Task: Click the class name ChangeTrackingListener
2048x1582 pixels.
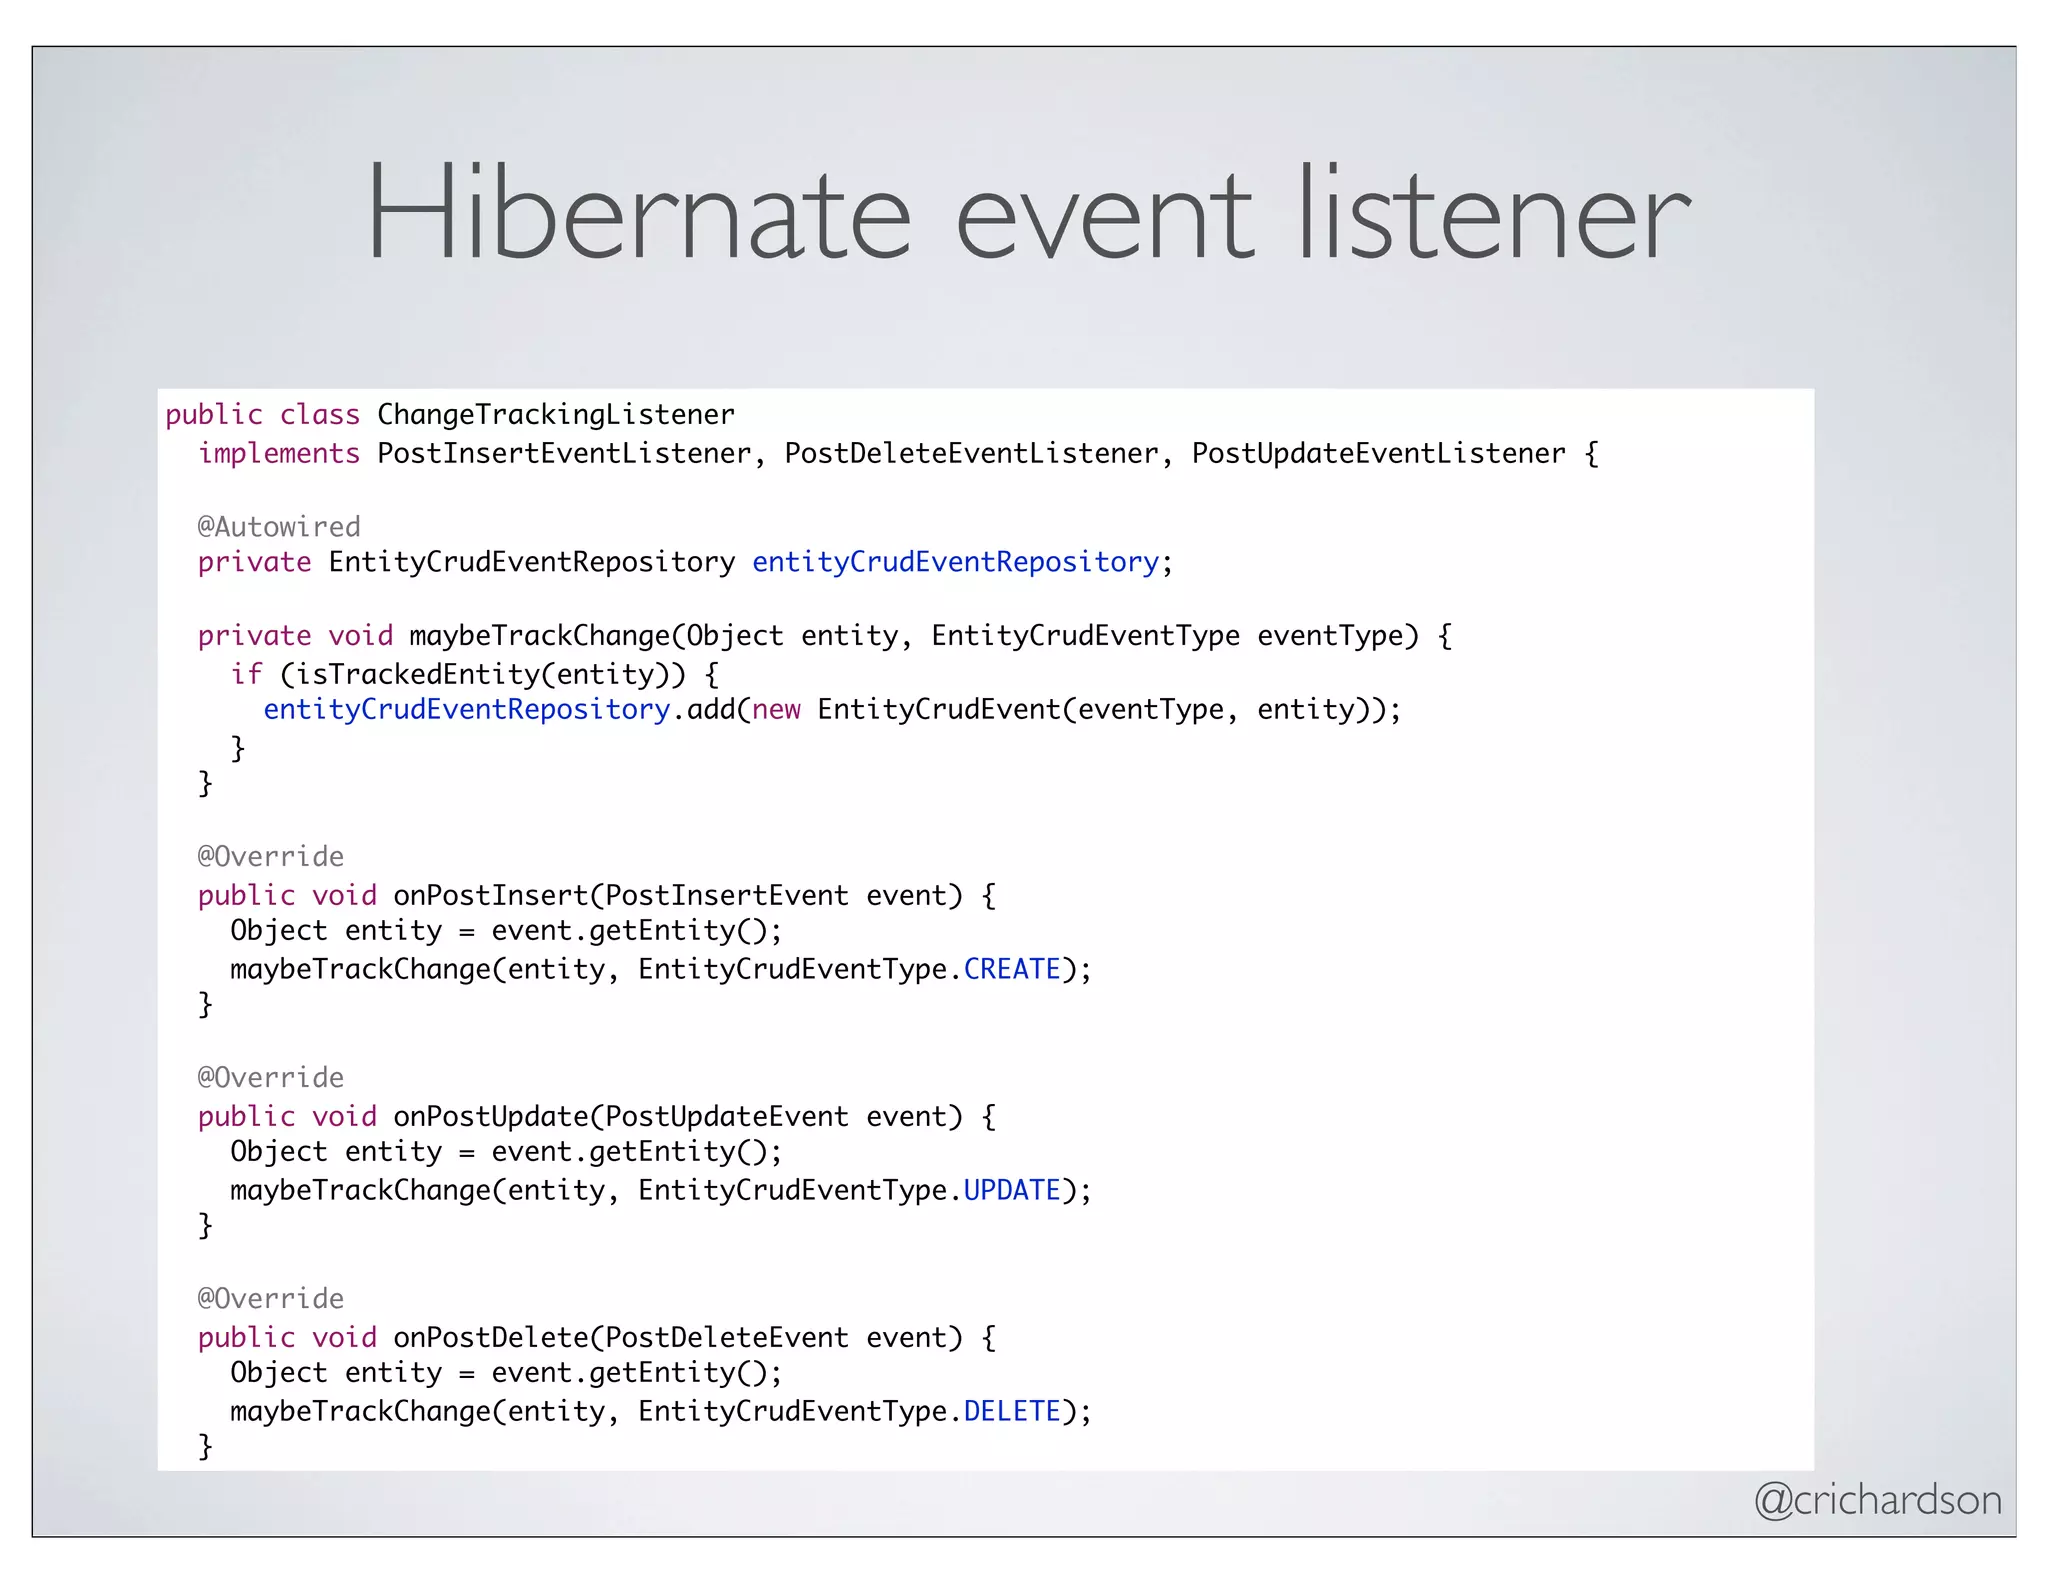Action: [x=556, y=414]
